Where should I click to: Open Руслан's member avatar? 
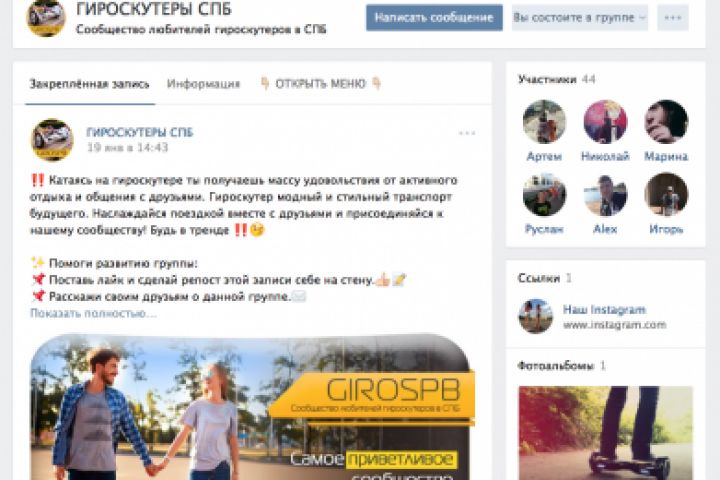coord(544,194)
